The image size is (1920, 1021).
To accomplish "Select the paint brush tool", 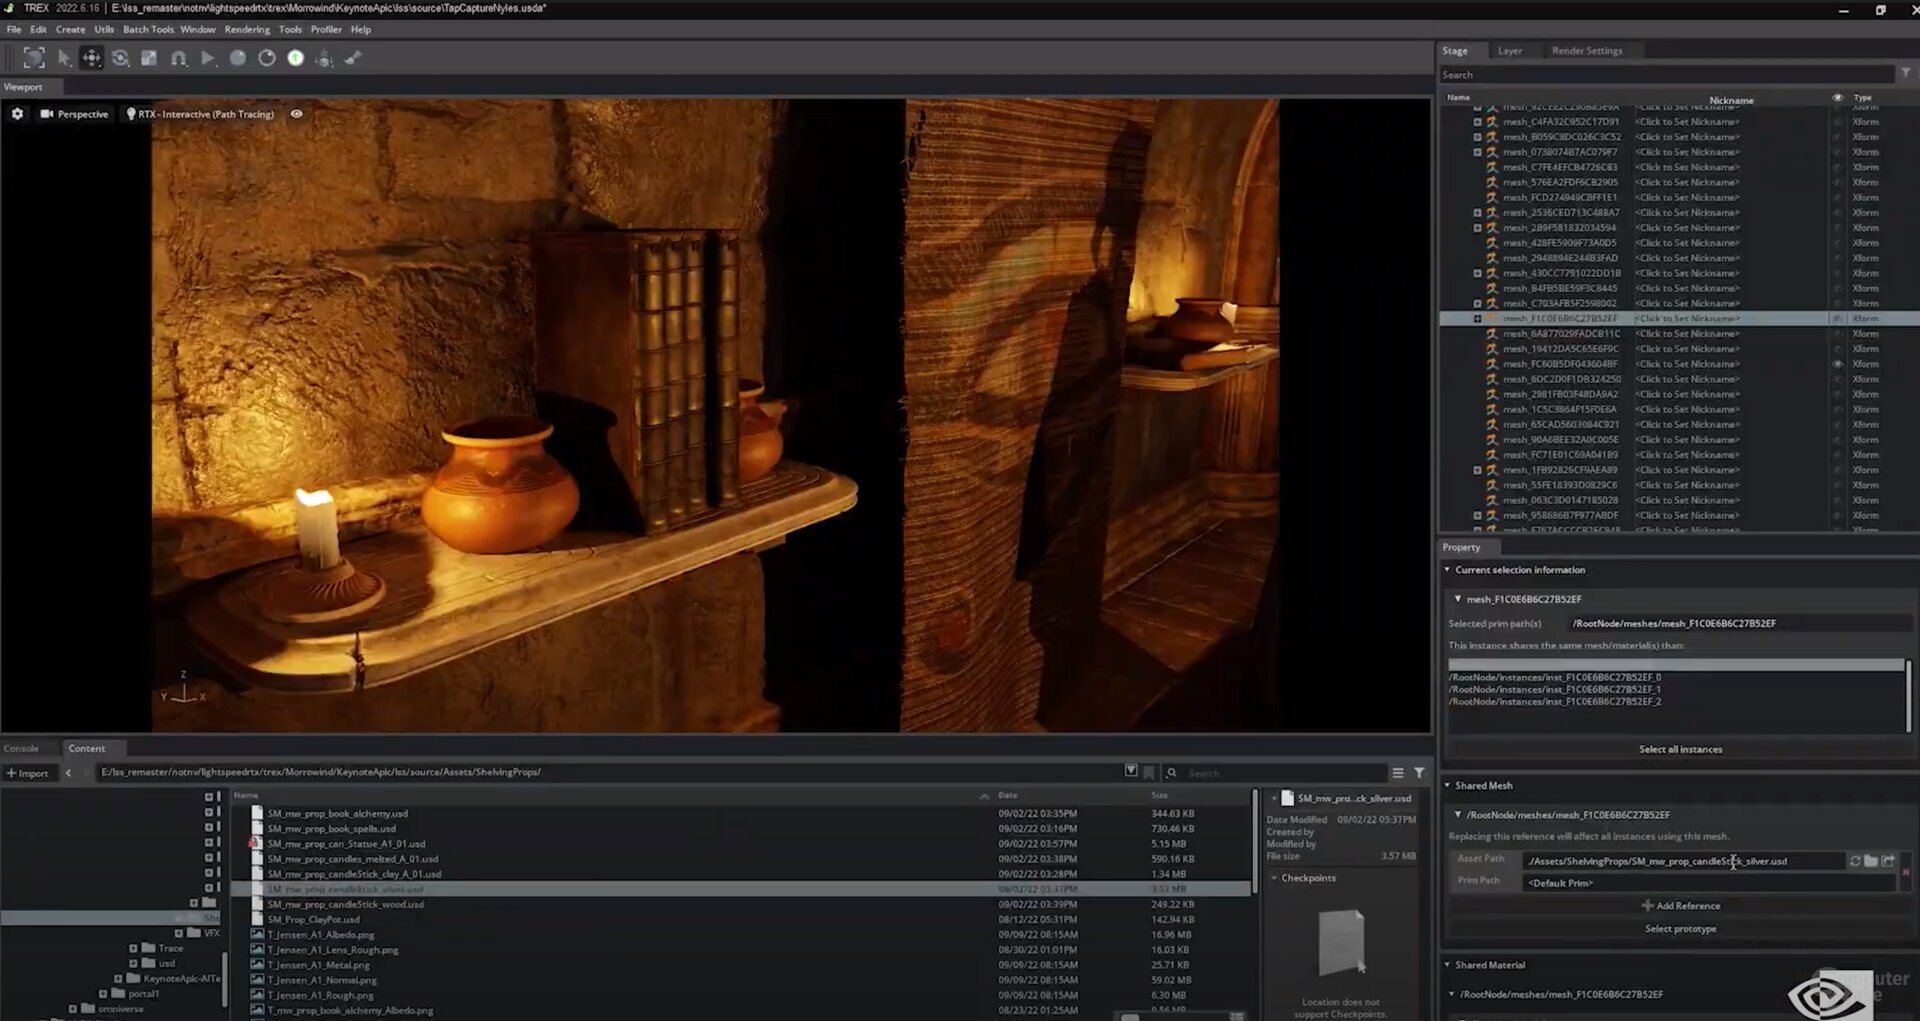I will [x=353, y=58].
